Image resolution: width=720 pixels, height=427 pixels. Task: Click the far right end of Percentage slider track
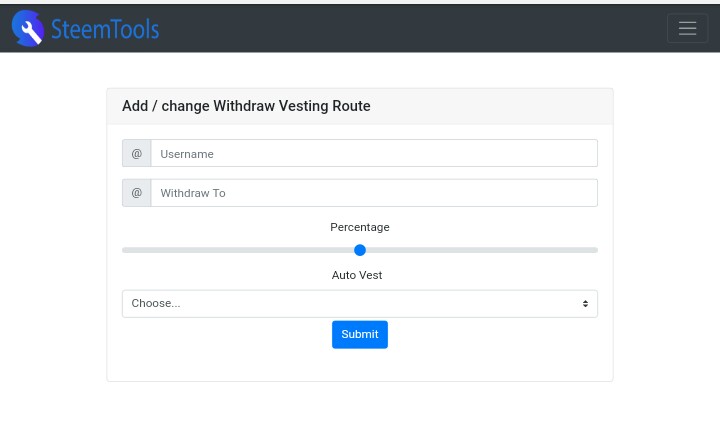pyautogui.click(x=595, y=250)
